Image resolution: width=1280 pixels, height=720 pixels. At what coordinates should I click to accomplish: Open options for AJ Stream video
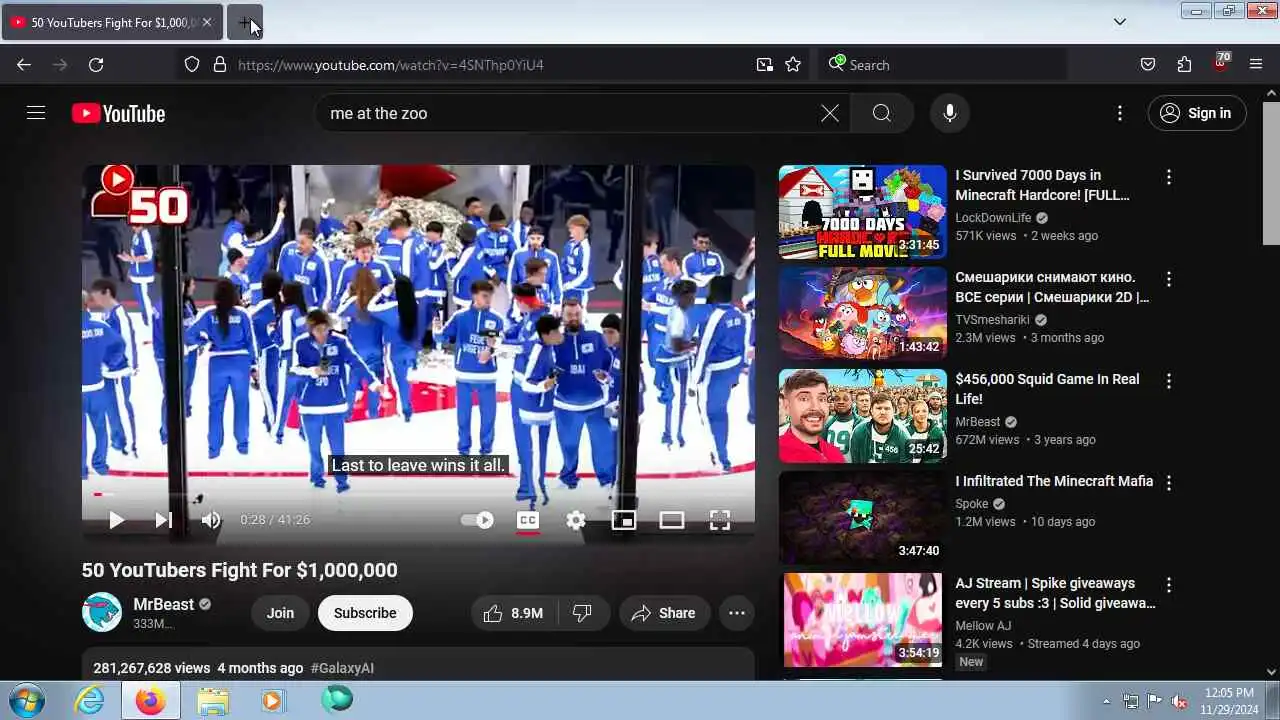pos(1168,585)
